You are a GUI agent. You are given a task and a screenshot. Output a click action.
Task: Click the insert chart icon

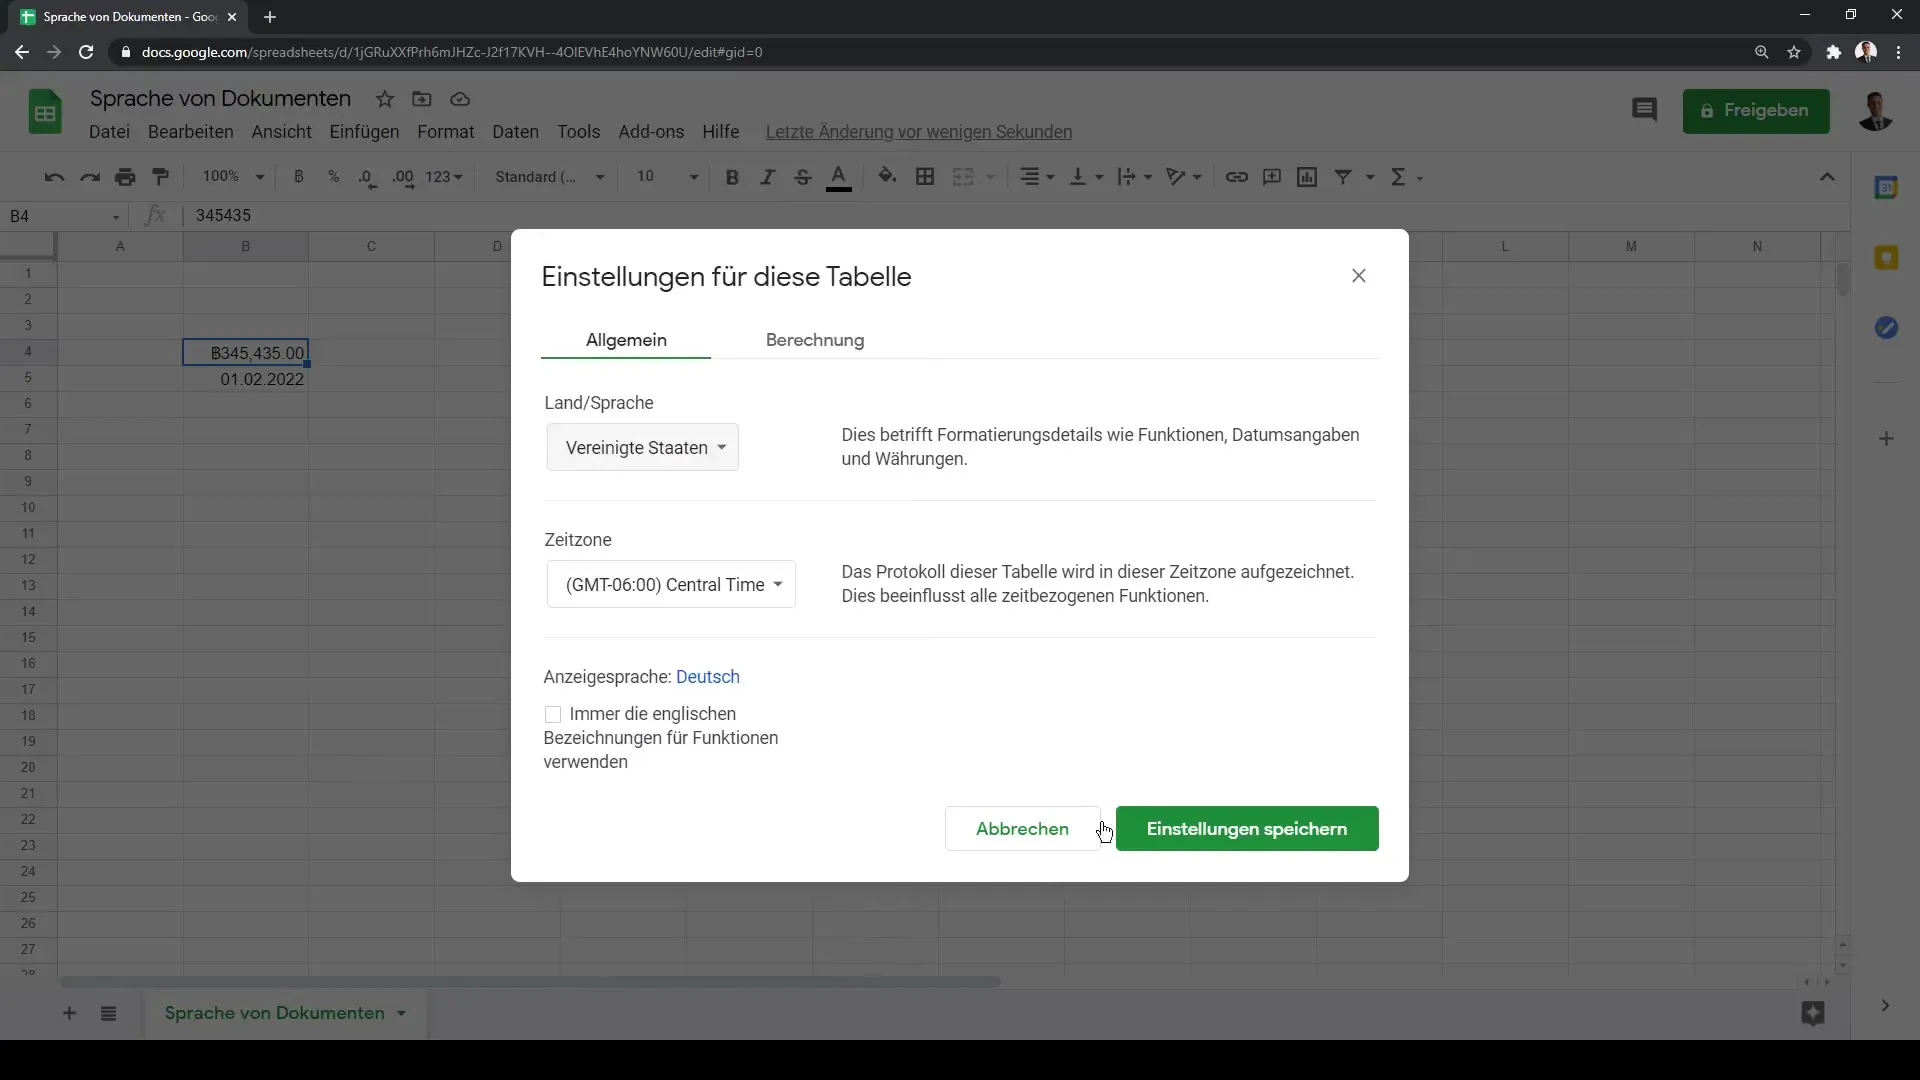click(1307, 177)
